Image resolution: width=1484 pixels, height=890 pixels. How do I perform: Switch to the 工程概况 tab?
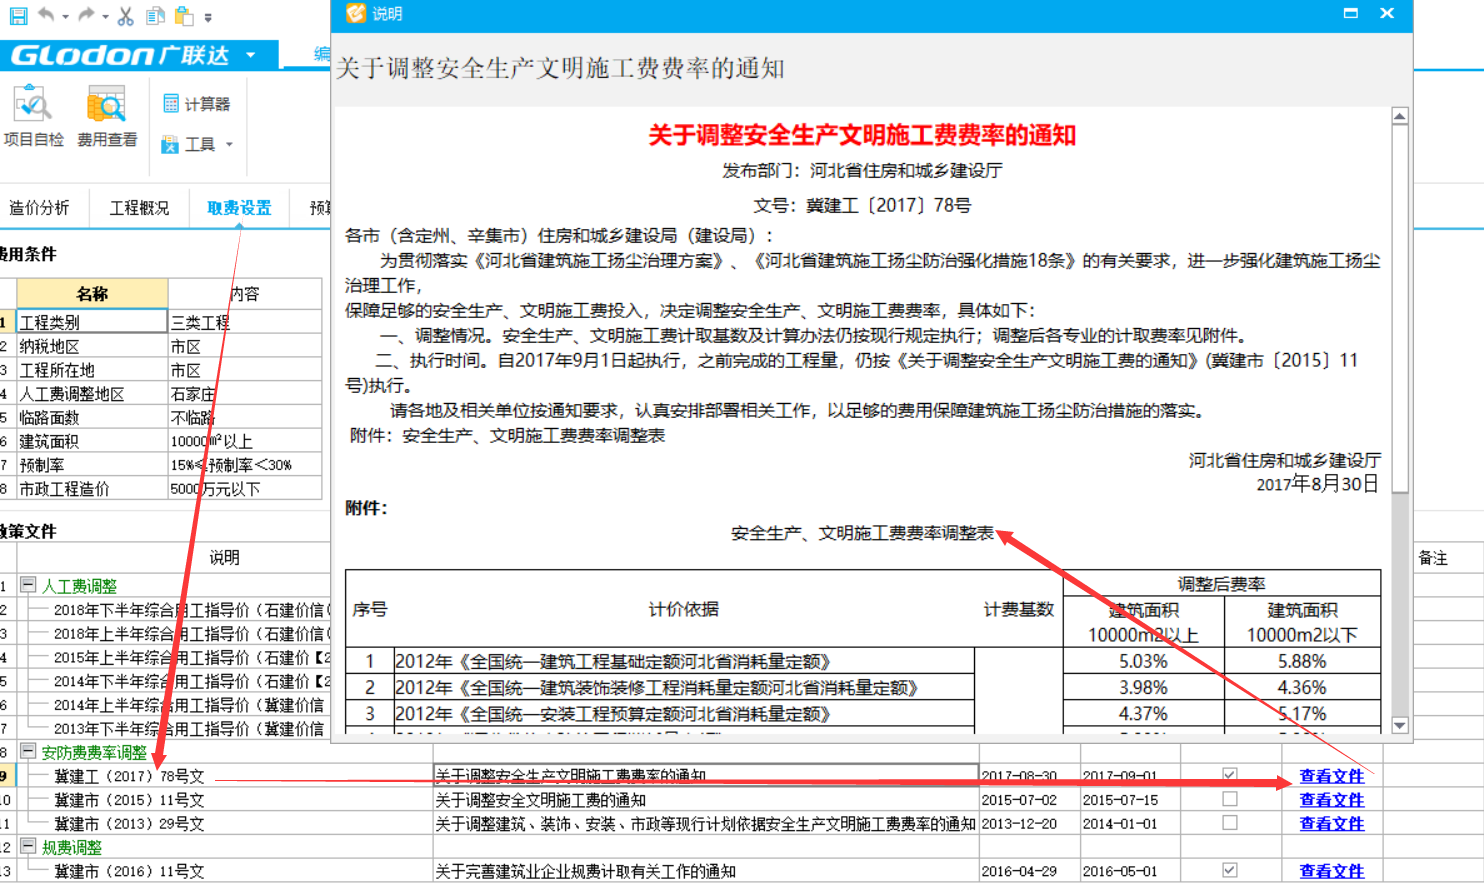139,208
